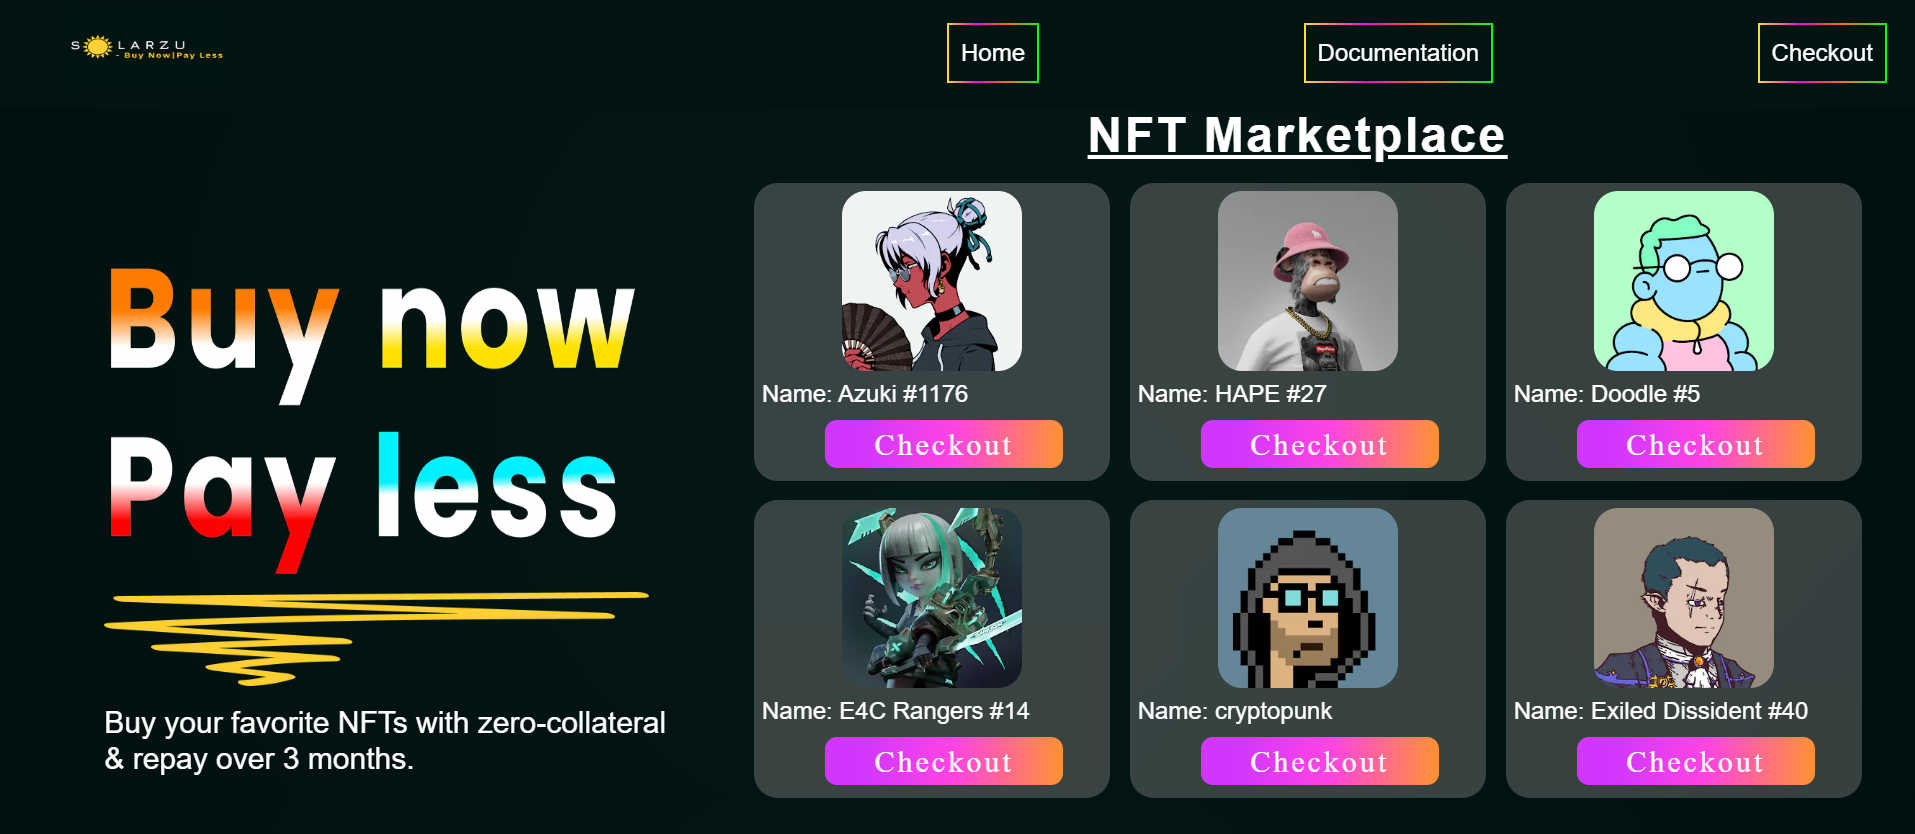1915x834 pixels.
Task: Checkout the HAPE #27 NFT
Action: tap(1320, 444)
